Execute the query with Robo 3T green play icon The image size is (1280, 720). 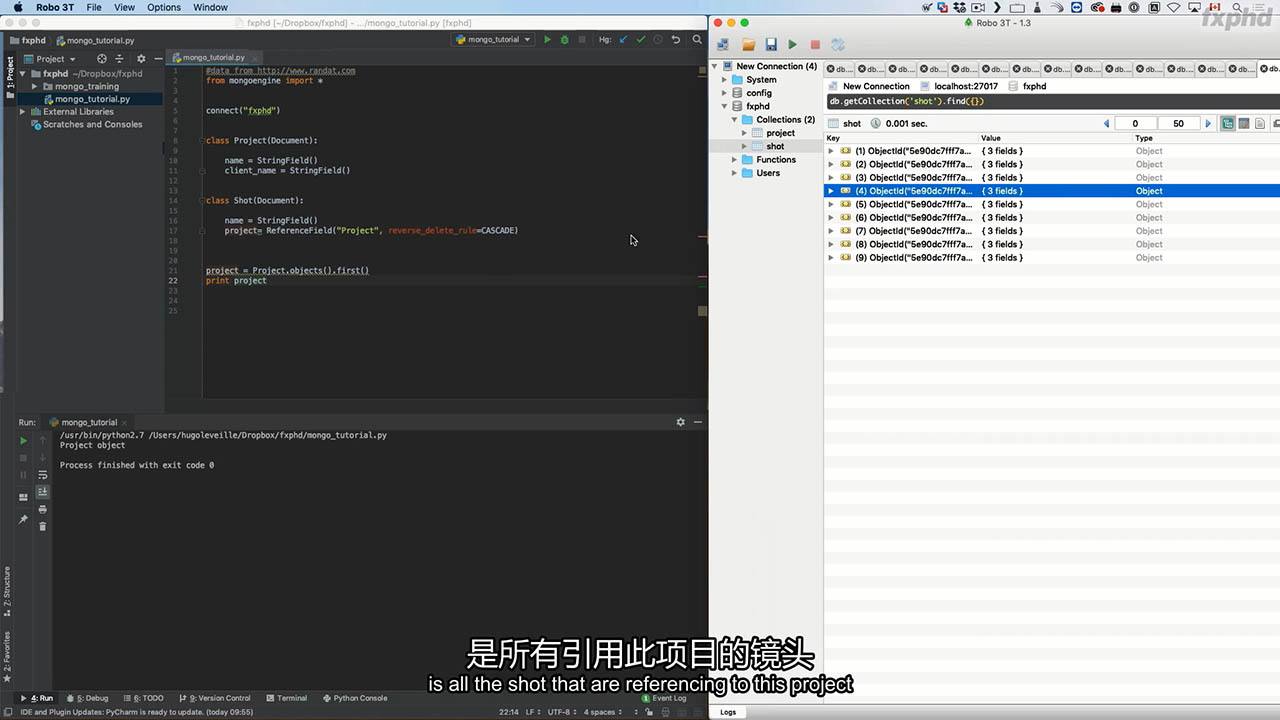pyautogui.click(x=793, y=45)
